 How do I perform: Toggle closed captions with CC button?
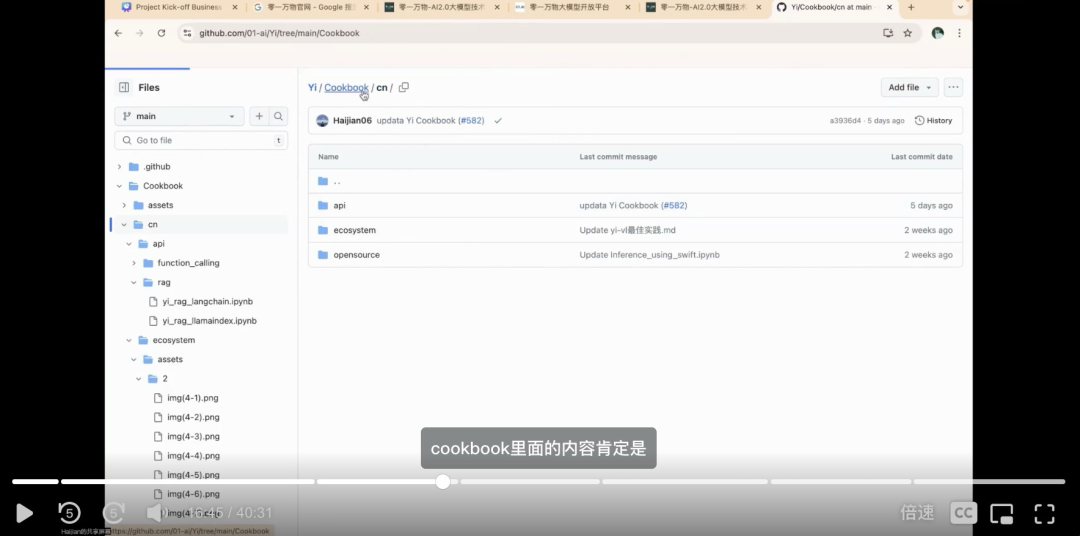coord(963,513)
